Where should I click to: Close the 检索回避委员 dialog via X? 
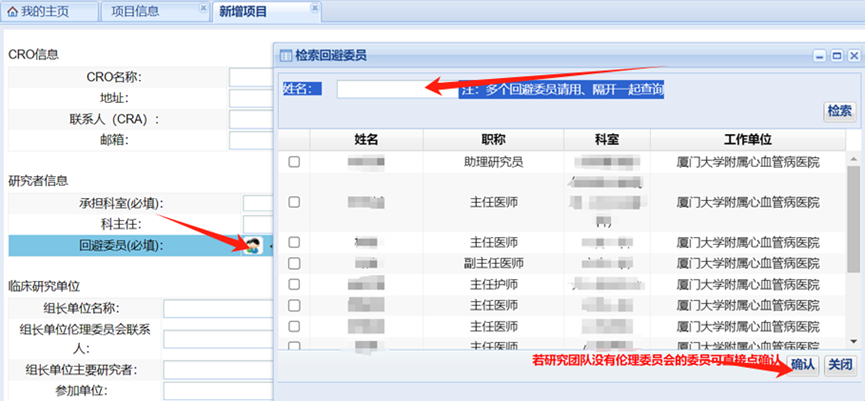click(x=853, y=56)
